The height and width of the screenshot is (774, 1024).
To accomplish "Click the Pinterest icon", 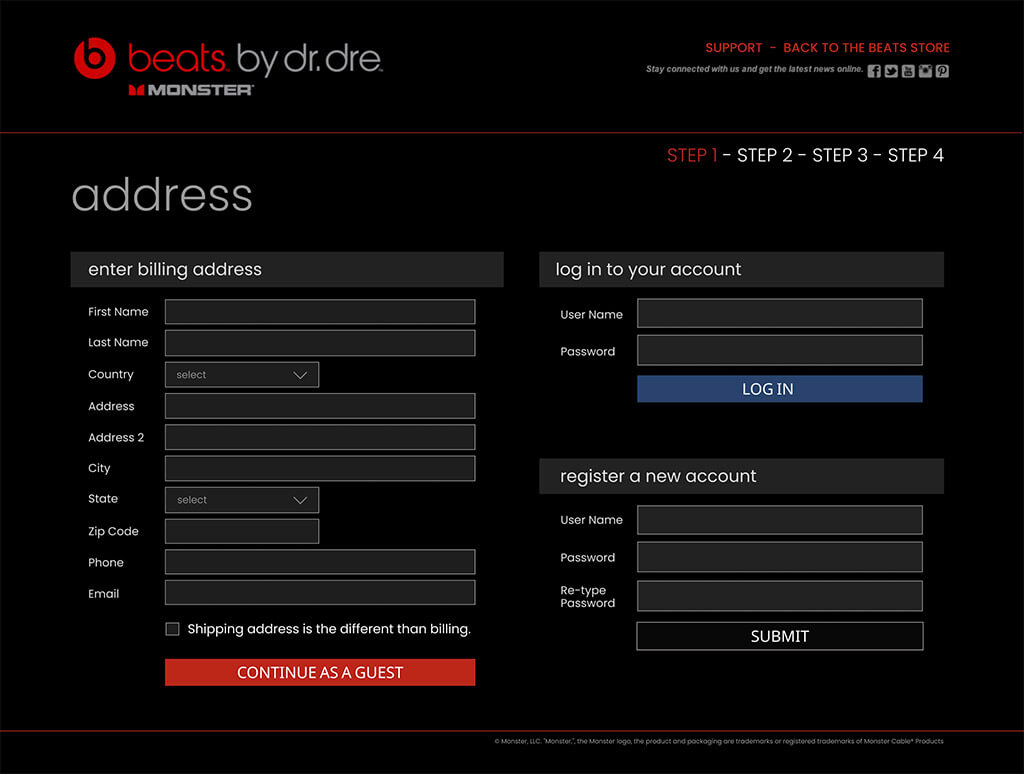I will (942, 71).
